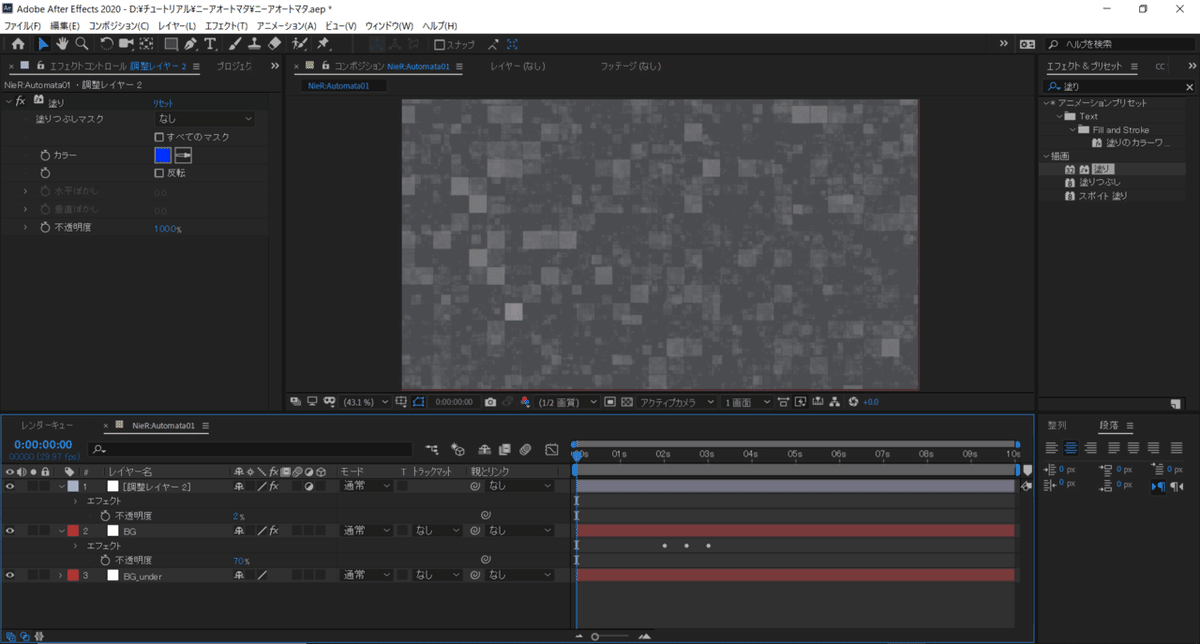Open the graph editor icon in timeline
Viewport: 1200px width, 644px height.
pyautogui.click(x=551, y=450)
